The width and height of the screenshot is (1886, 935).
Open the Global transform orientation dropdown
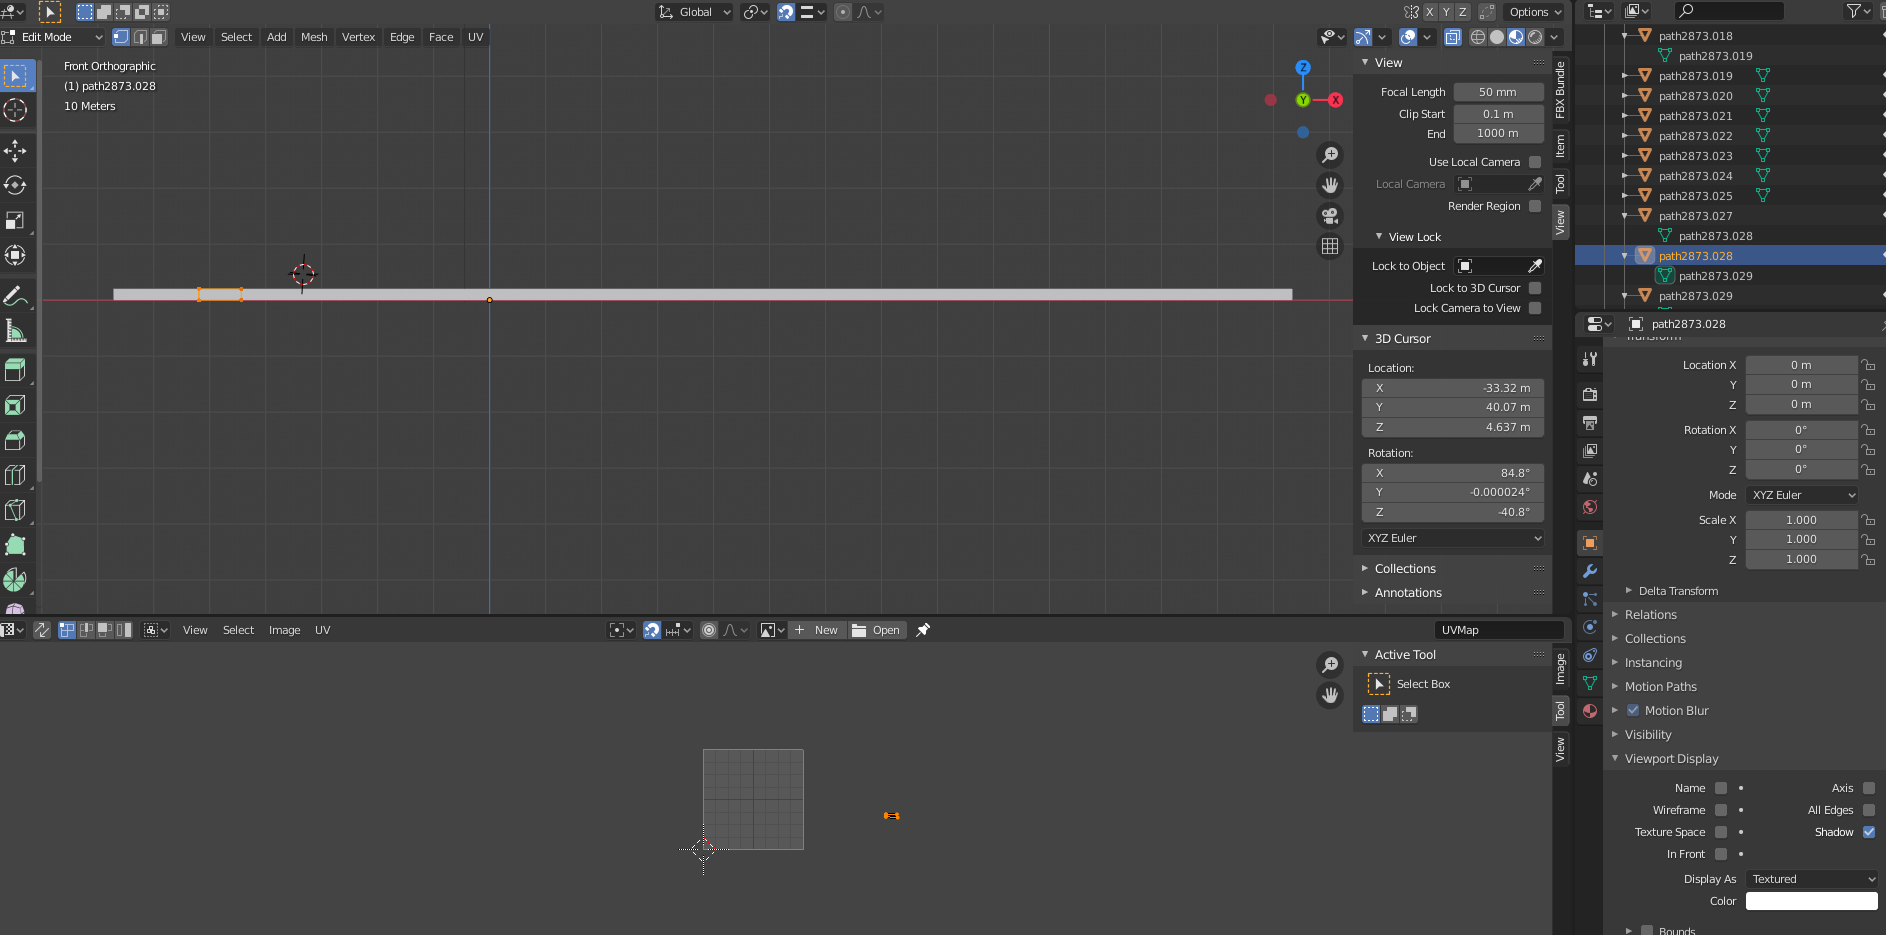pos(695,12)
